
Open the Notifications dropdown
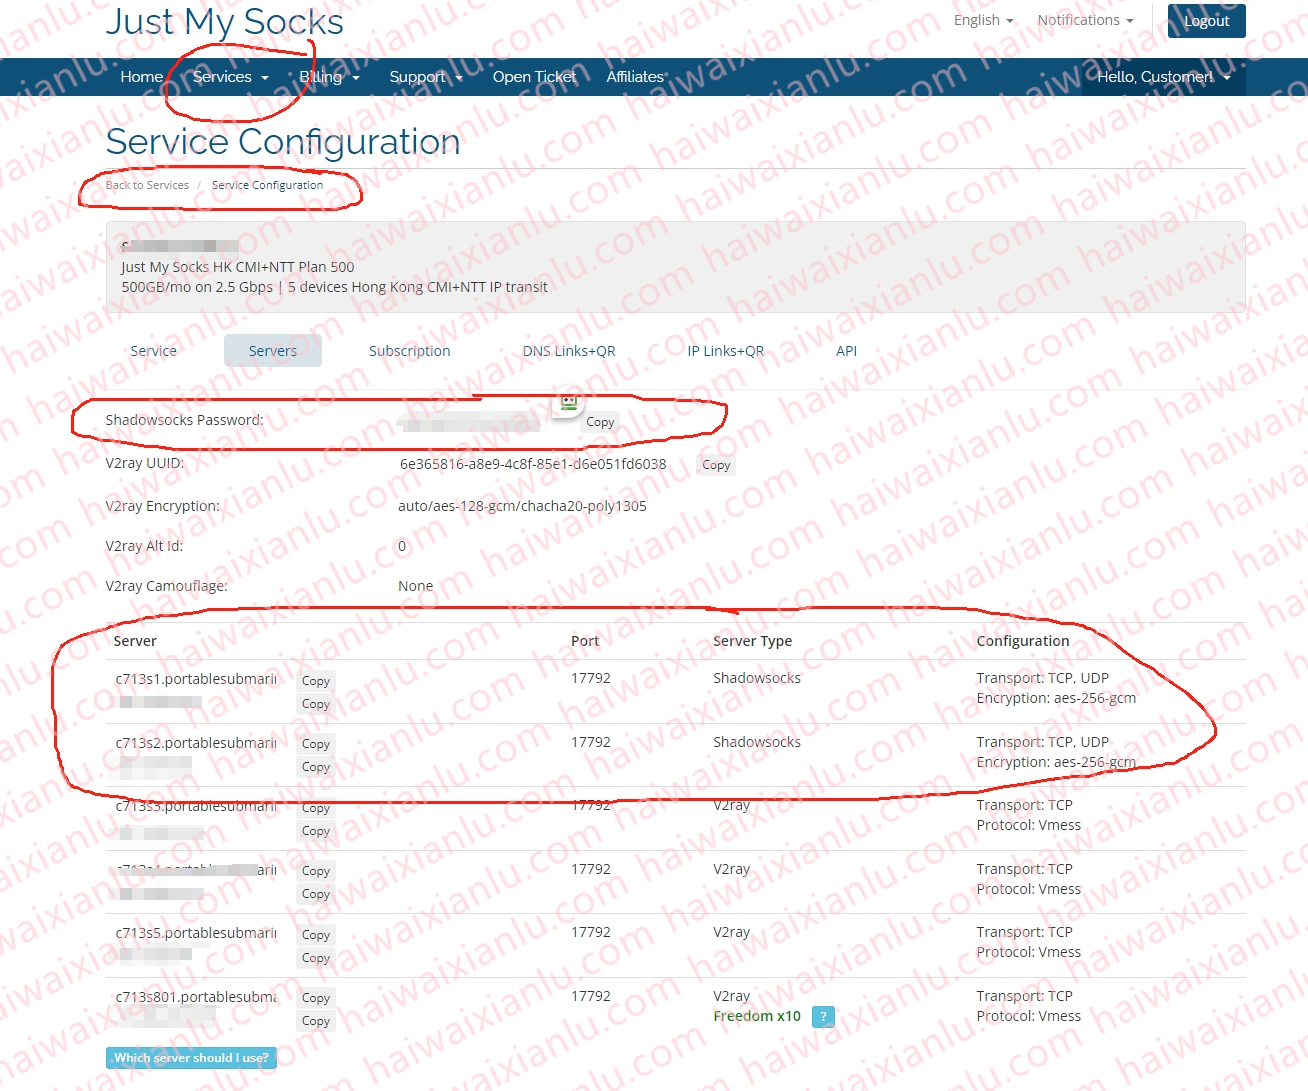tap(1085, 20)
